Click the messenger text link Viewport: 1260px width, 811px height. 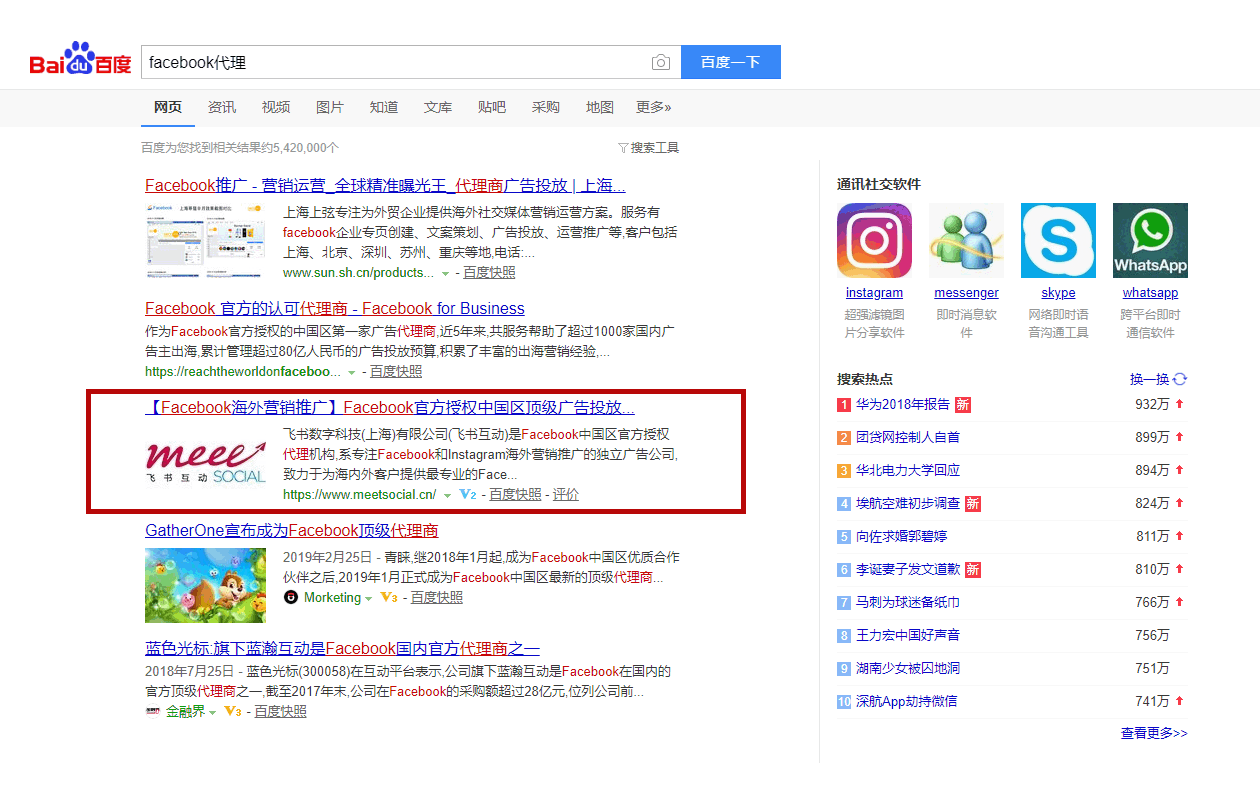(x=966, y=293)
